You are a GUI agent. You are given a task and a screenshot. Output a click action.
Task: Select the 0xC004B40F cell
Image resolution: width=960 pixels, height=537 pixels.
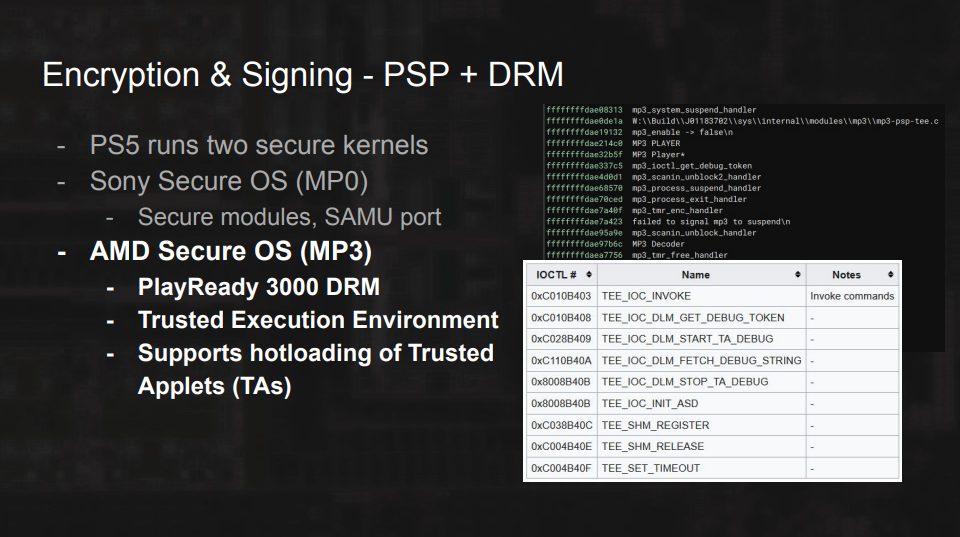562,468
